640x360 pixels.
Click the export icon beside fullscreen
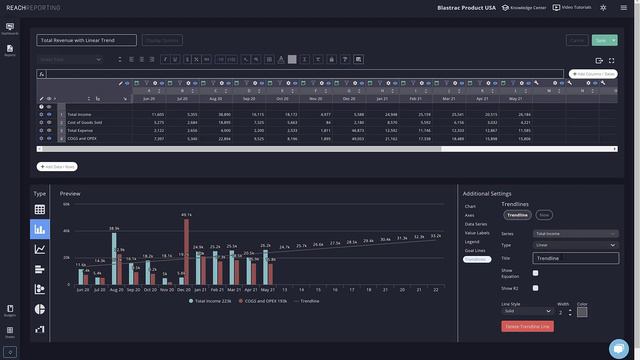pos(599,60)
